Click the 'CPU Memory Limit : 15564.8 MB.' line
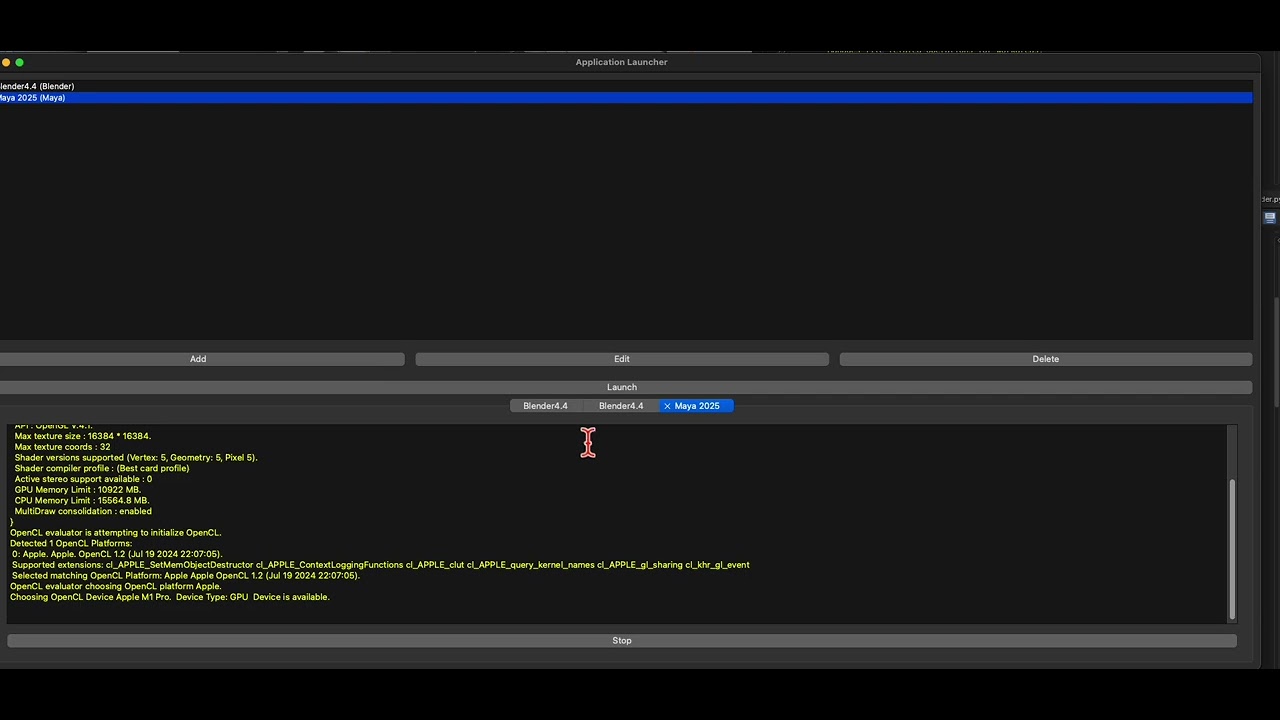Screen dimensions: 1280x720 tap(82, 501)
